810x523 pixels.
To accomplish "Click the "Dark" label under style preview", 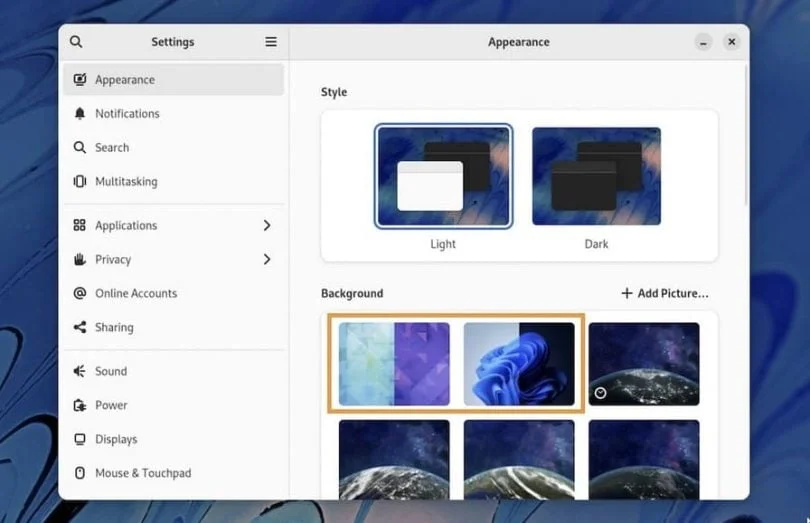I will tap(596, 244).
